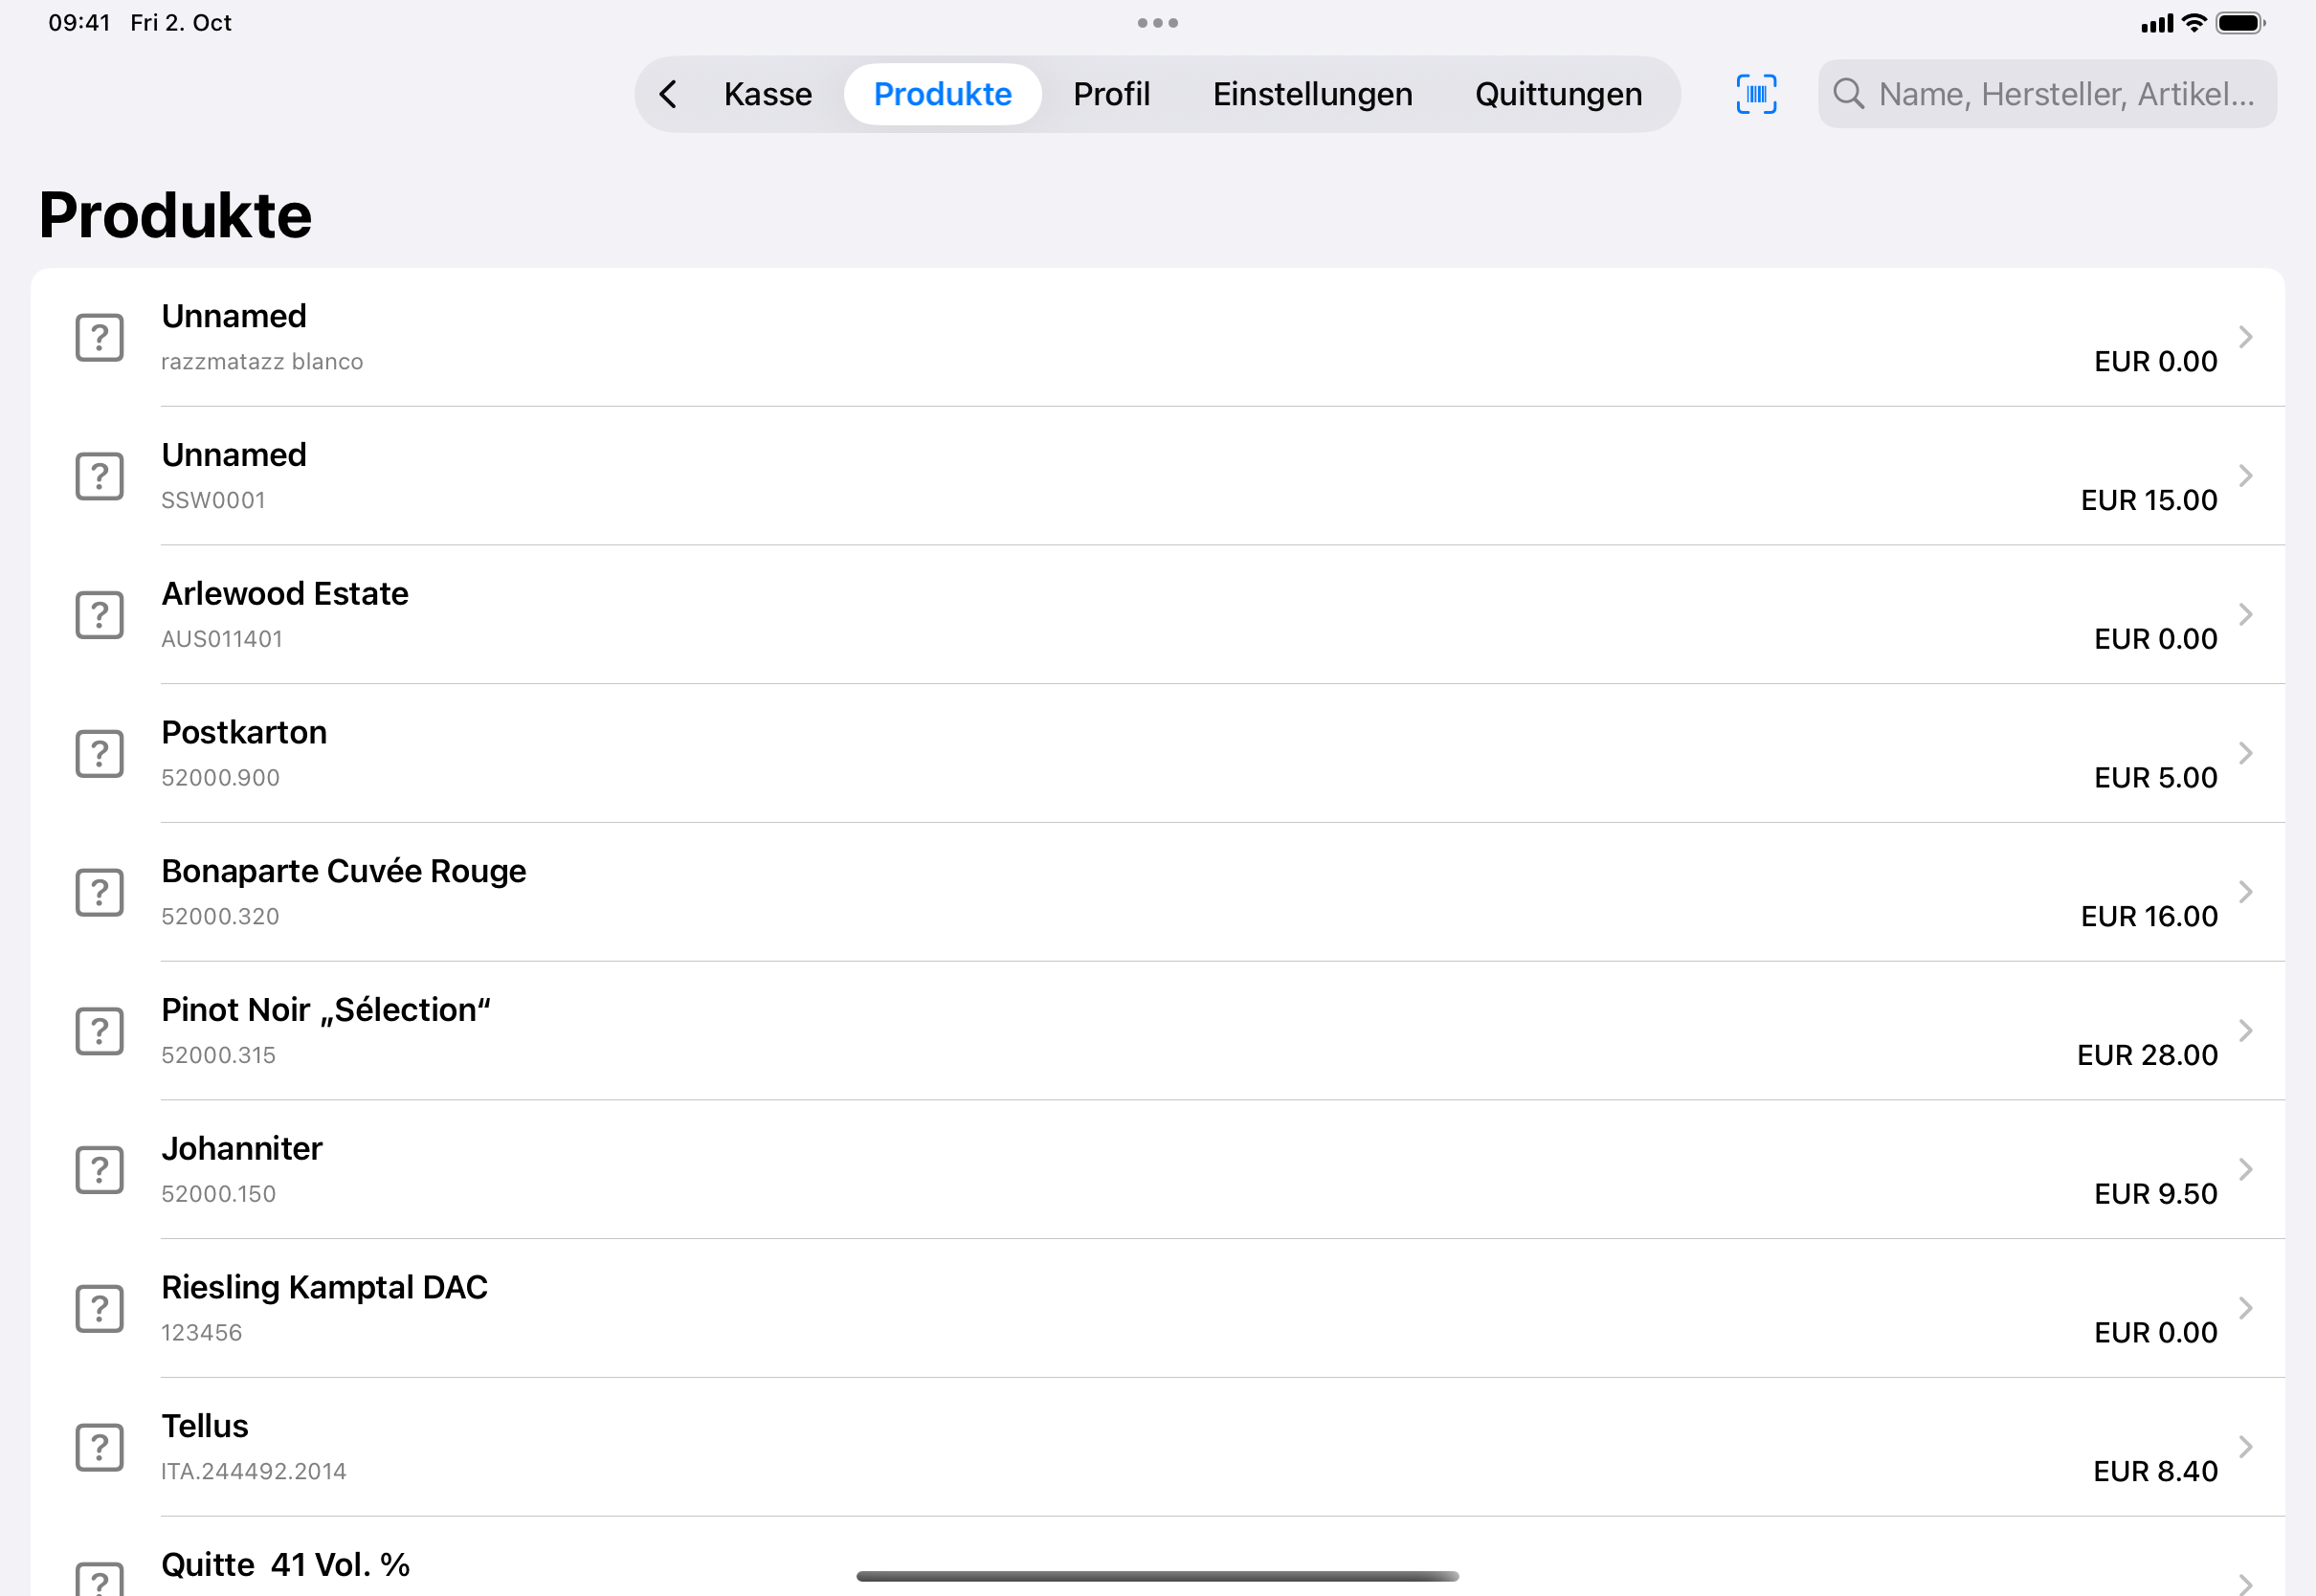Open the Quittungen tab
Image resolution: width=2316 pixels, height=1596 pixels.
[1558, 94]
